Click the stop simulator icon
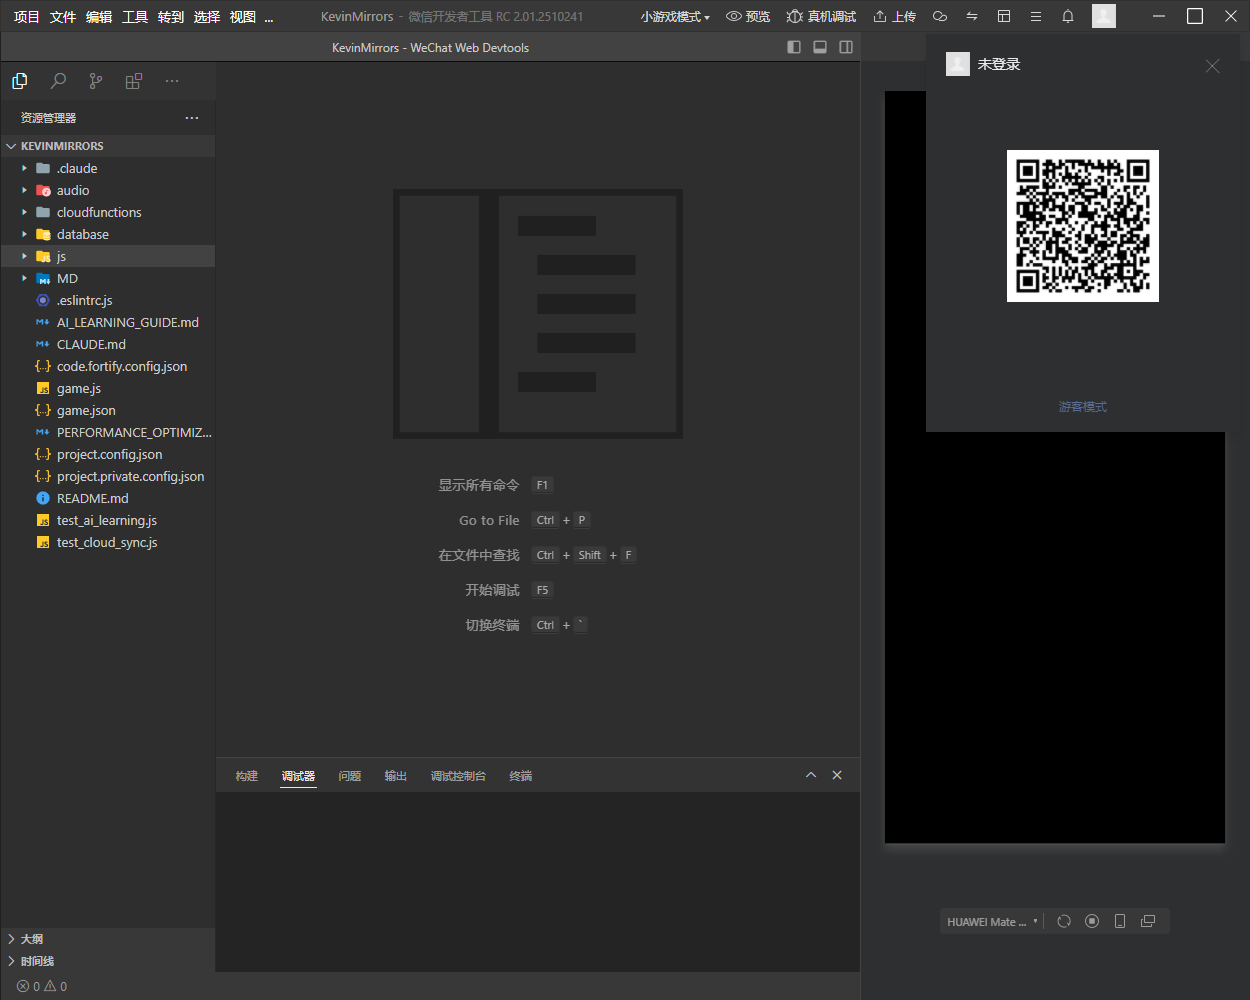 tap(1092, 921)
